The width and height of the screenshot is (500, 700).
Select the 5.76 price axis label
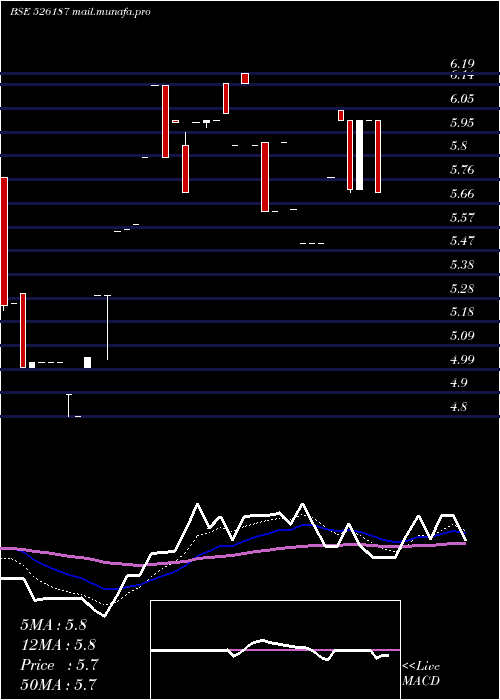click(462, 170)
